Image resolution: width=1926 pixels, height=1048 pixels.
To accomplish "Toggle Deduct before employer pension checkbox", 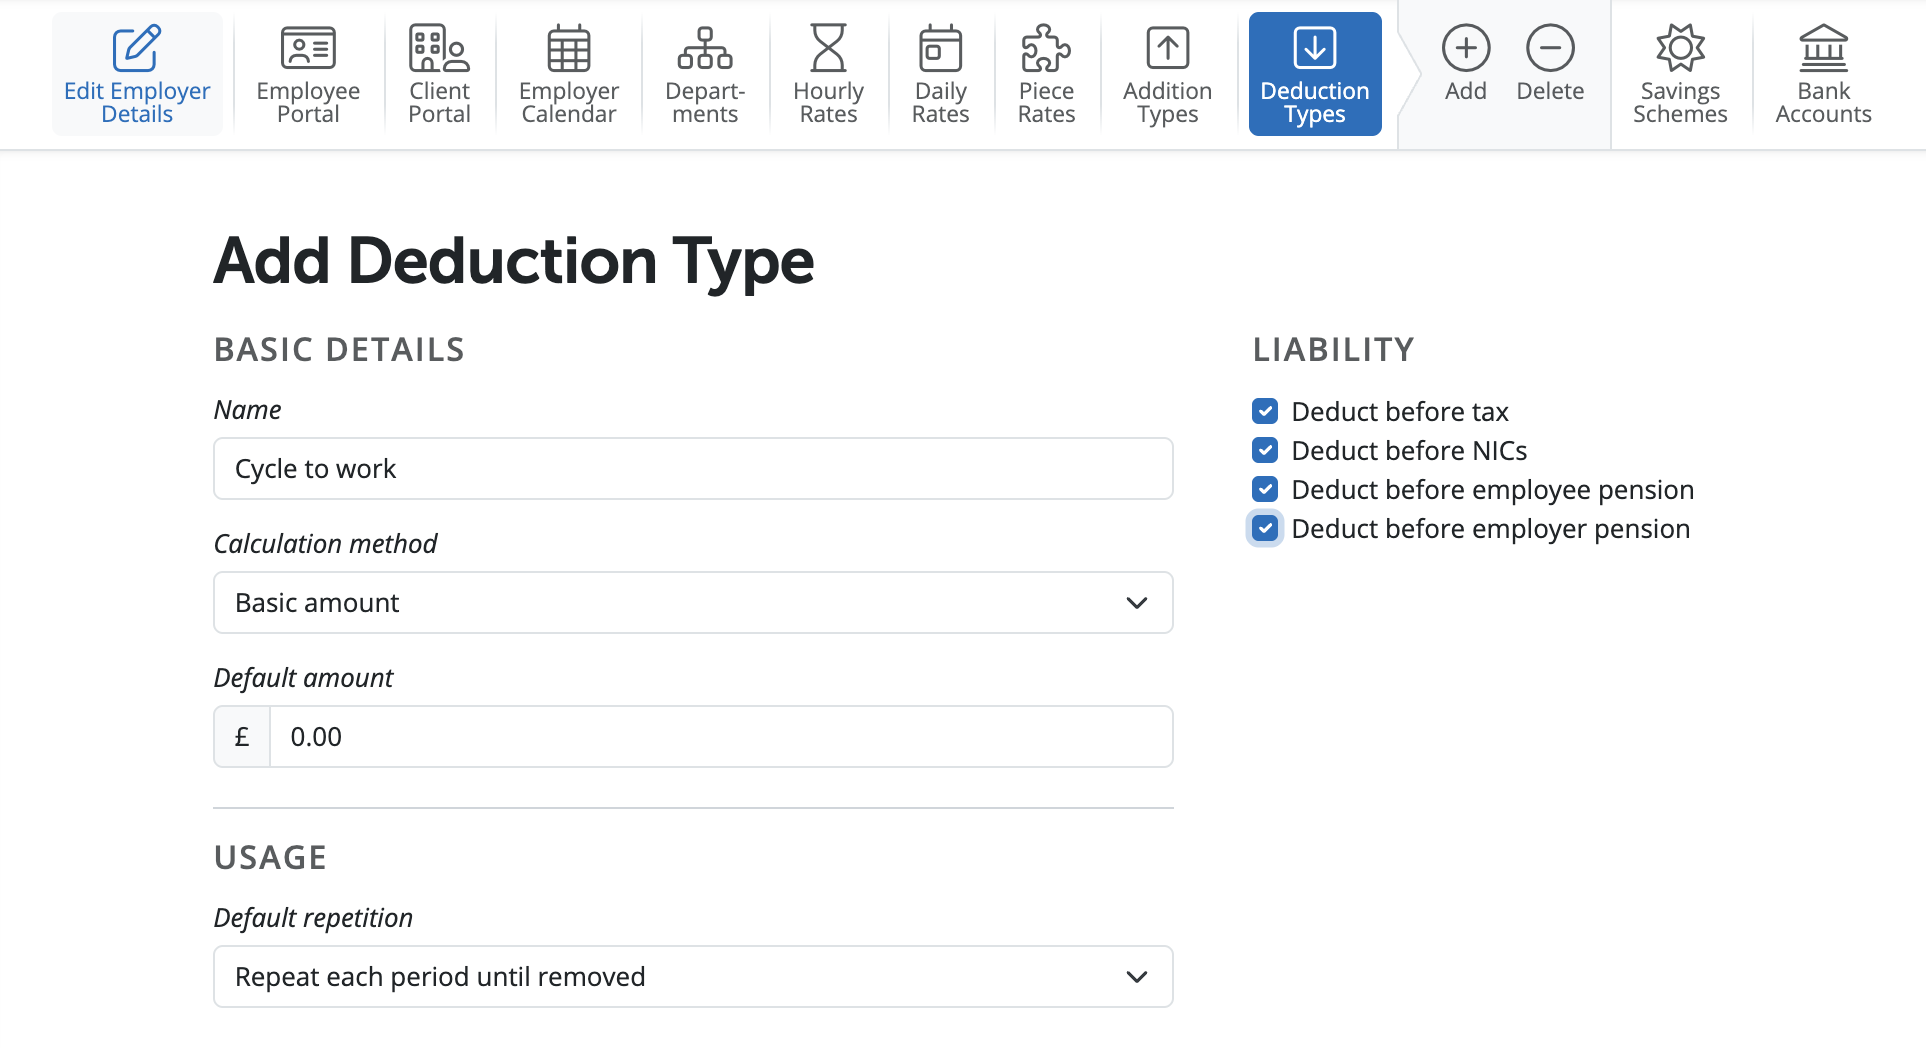I will [1265, 528].
